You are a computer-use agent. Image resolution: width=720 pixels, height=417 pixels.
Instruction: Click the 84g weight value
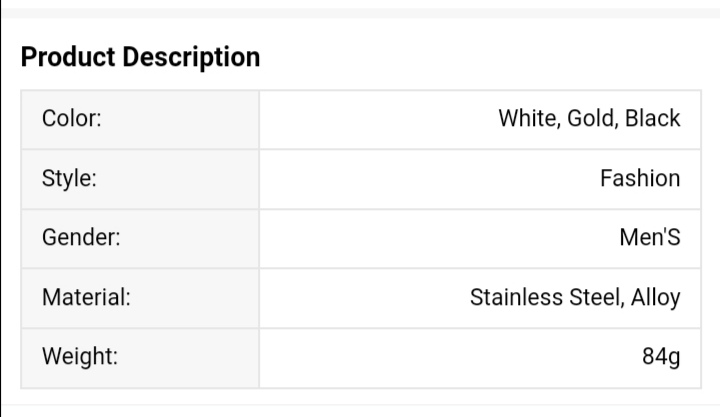[x=661, y=356]
